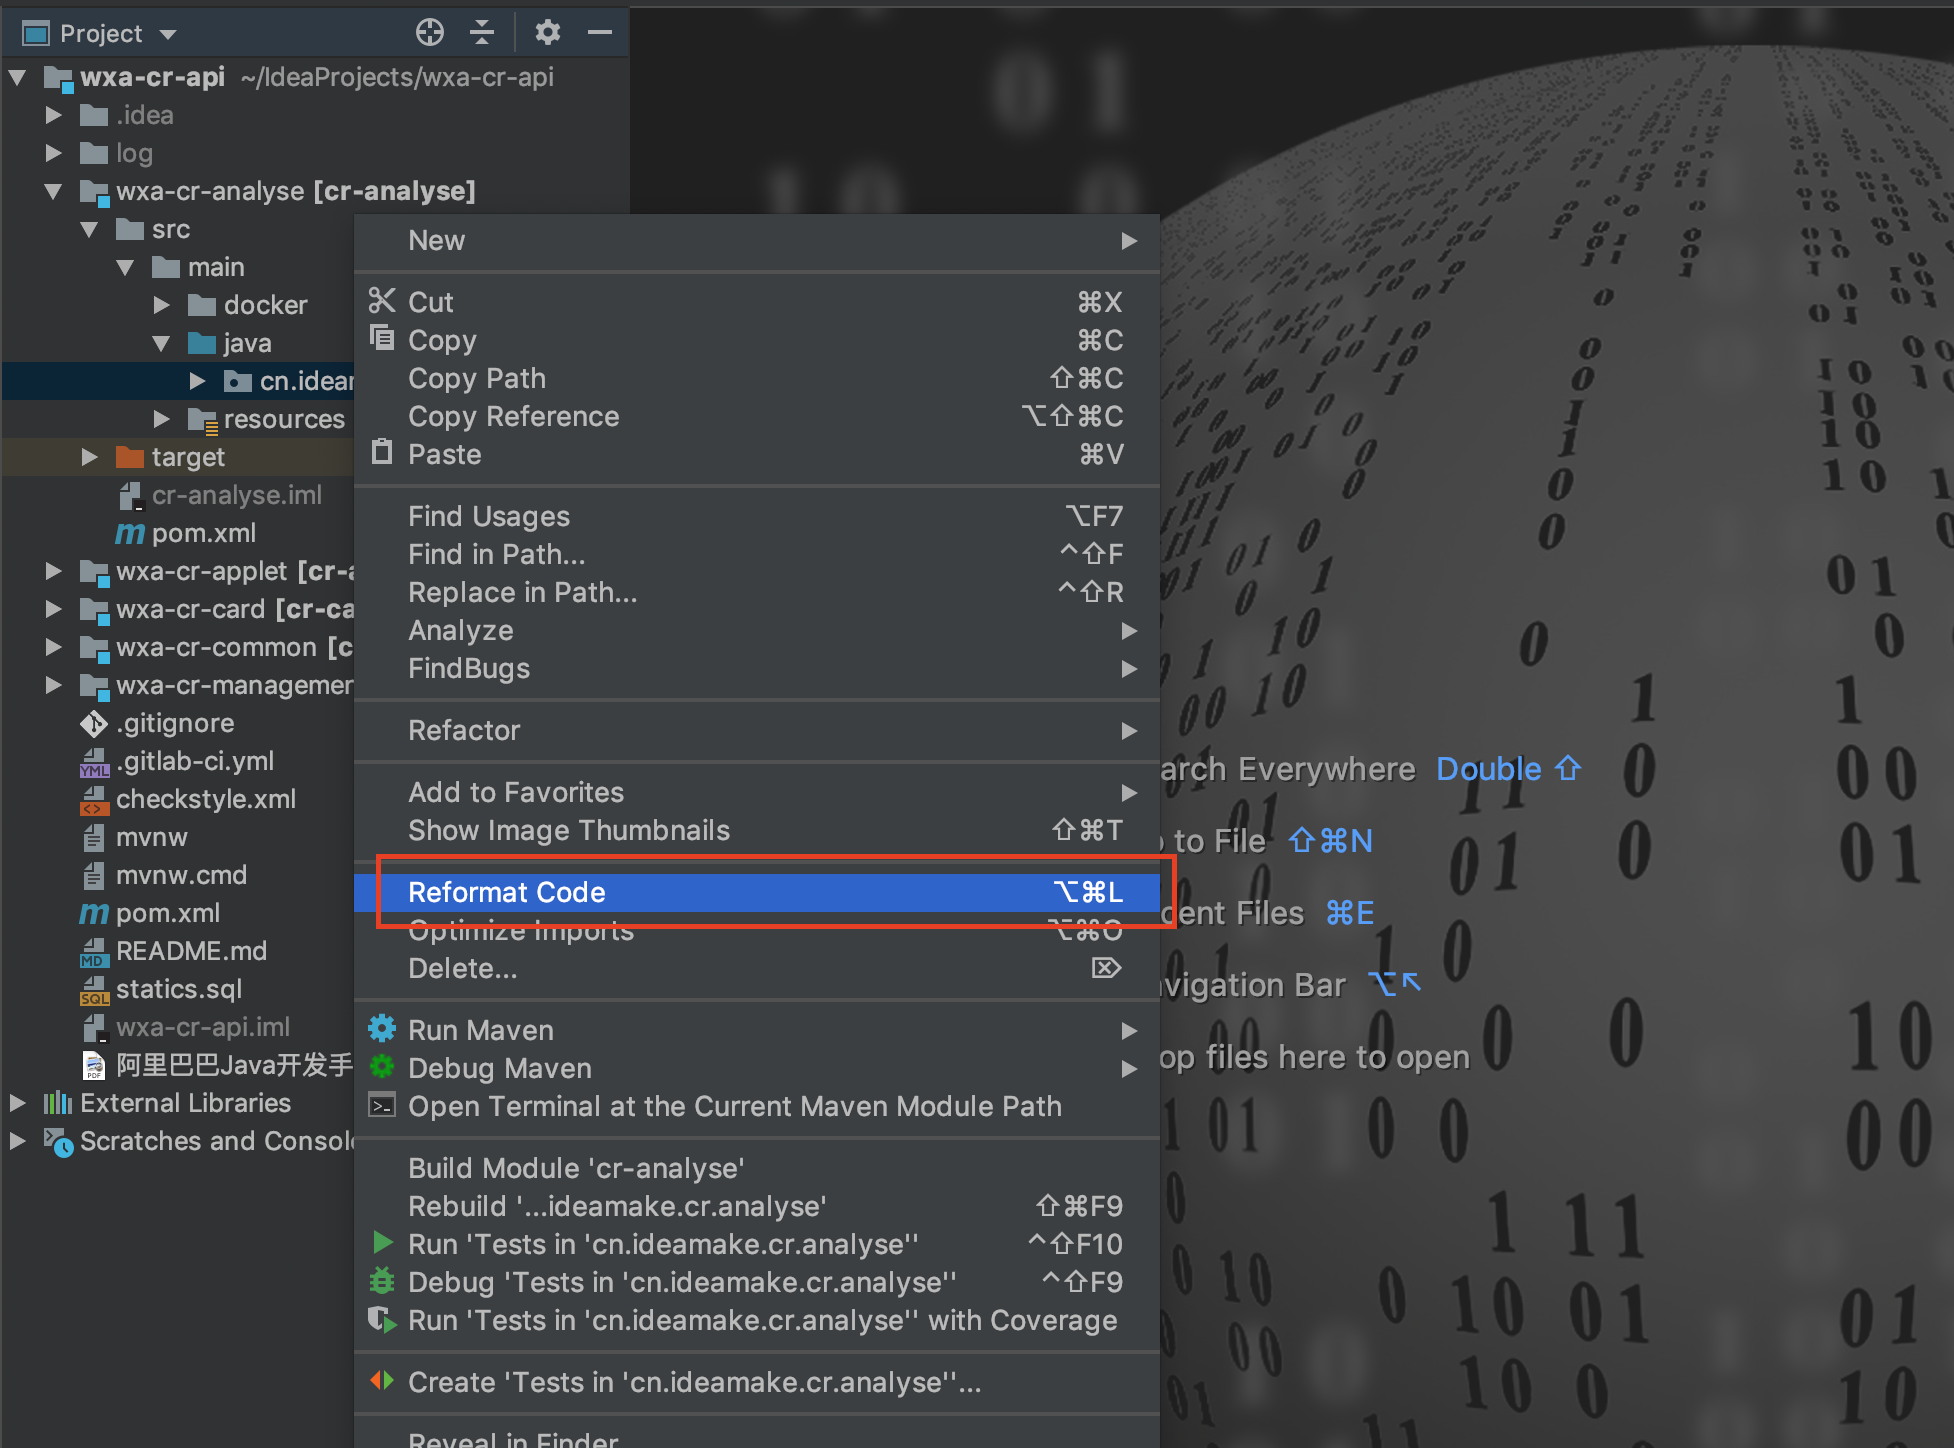Click the terminal icon for Open Terminal entry
The image size is (1954, 1448).
point(381,1106)
